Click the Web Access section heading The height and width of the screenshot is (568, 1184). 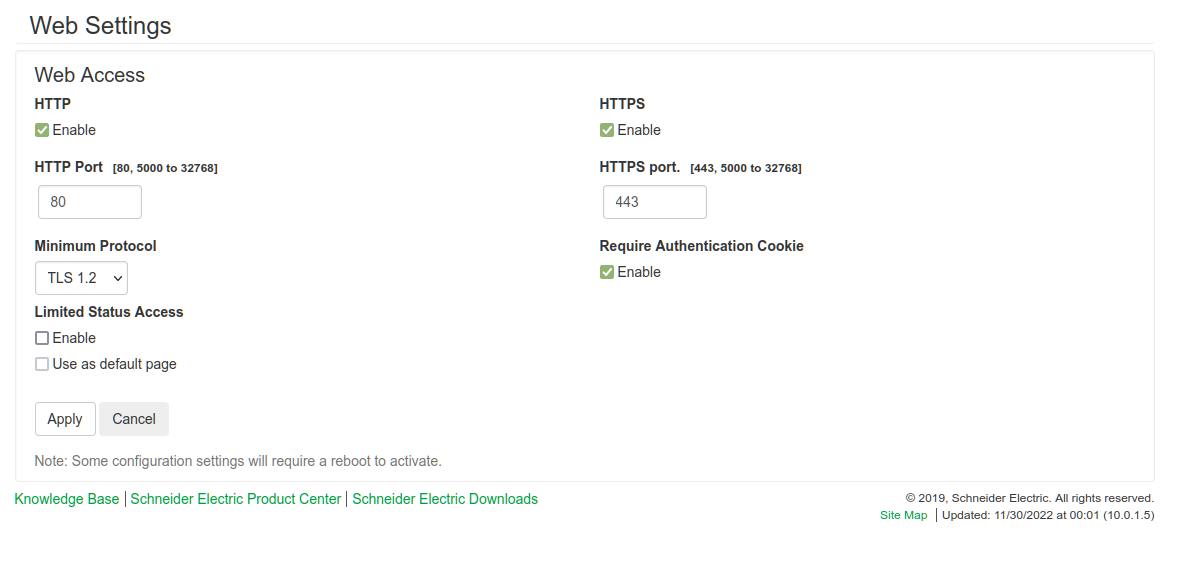[x=90, y=75]
